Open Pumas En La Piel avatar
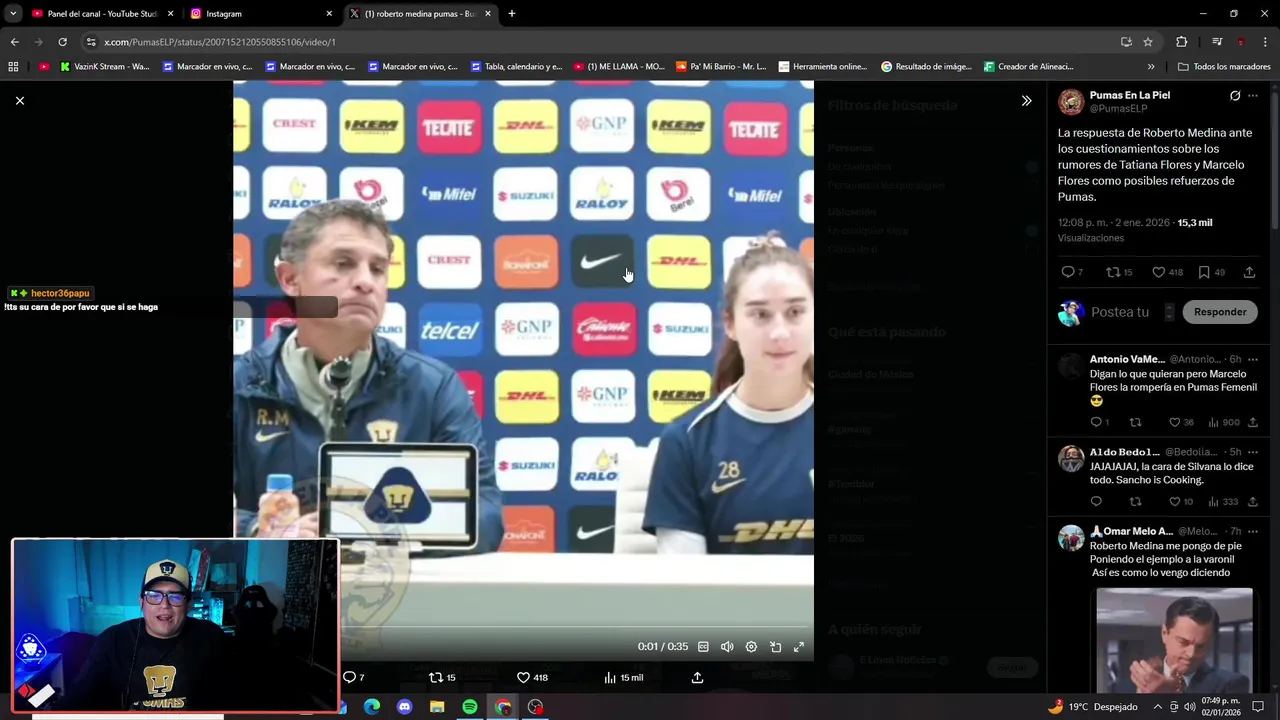1280x720 pixels. [x=1071, y=101]
